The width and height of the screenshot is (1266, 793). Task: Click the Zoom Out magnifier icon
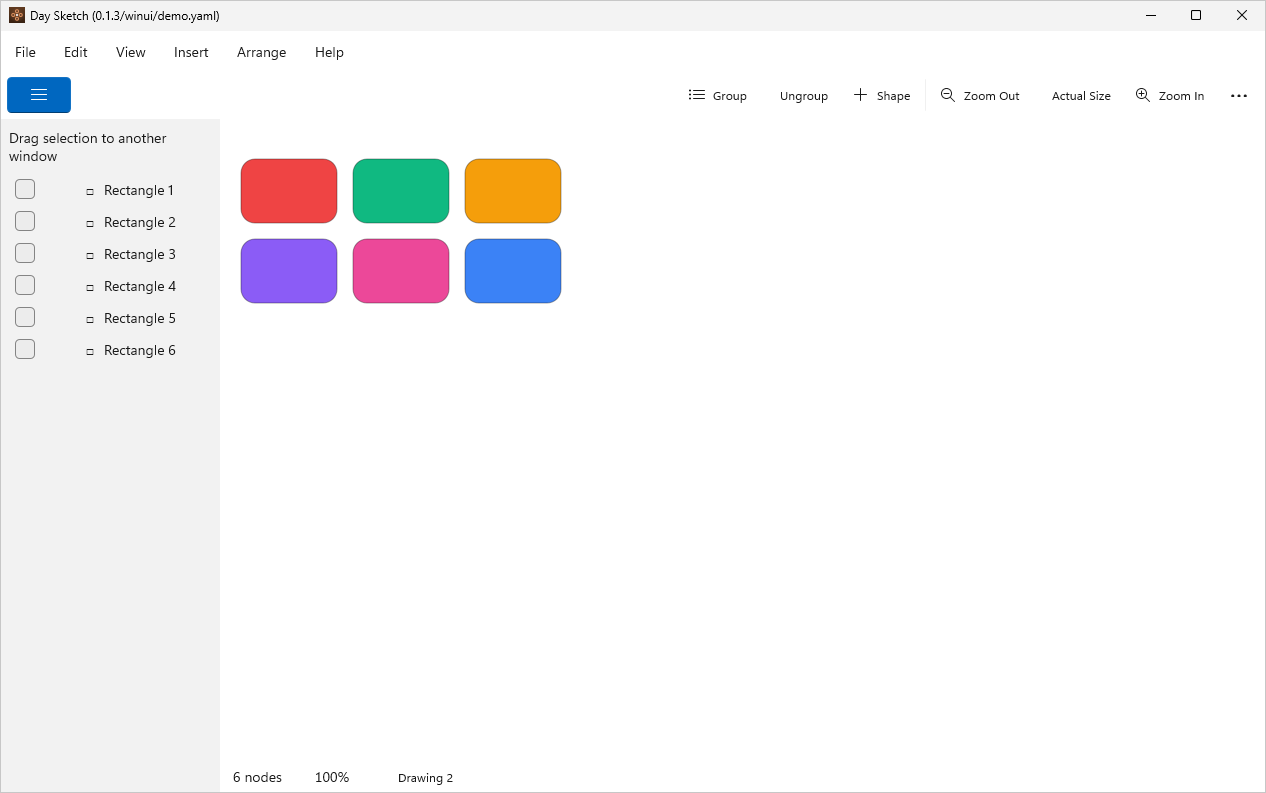coord(948,95)
